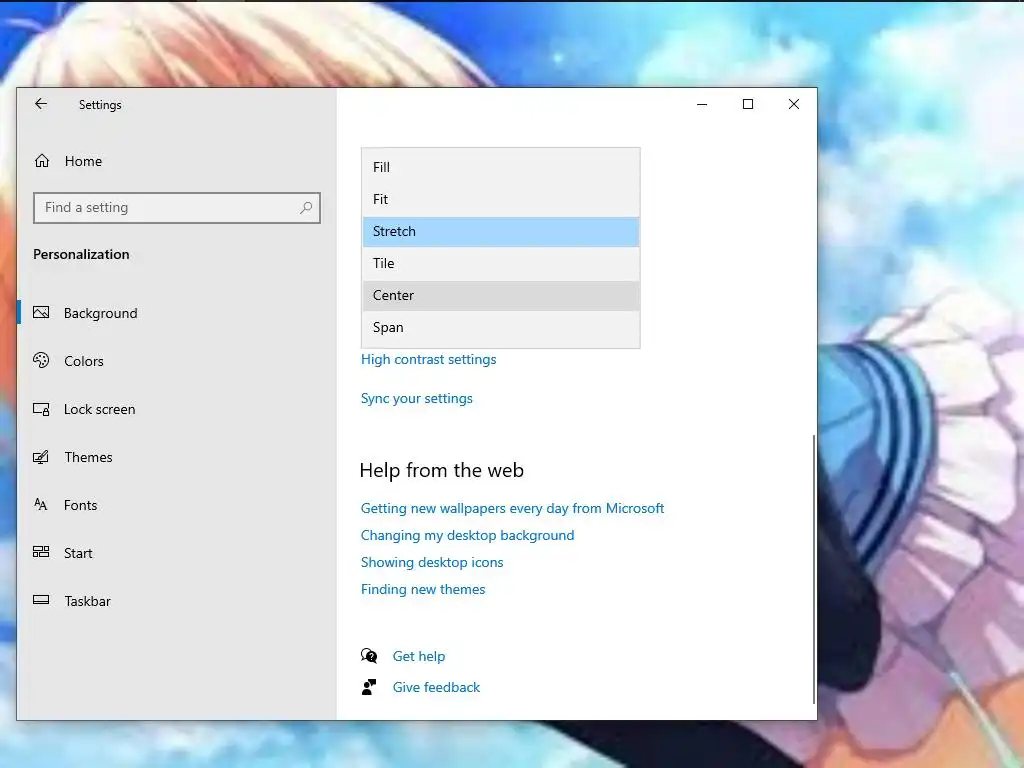Image resolution: width=1024 pixels, height=768 pixels.
Task: Click the Colors palette icon
Action: coord(41,360)
